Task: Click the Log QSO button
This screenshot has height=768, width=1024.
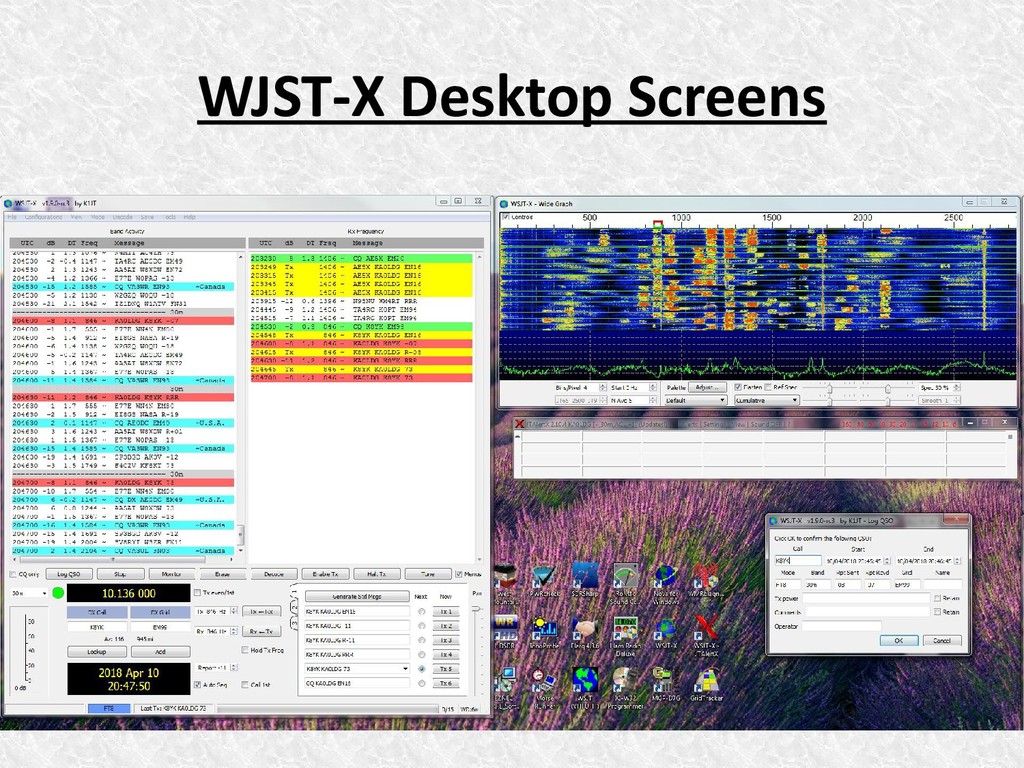Action: (x=69, y=575)
